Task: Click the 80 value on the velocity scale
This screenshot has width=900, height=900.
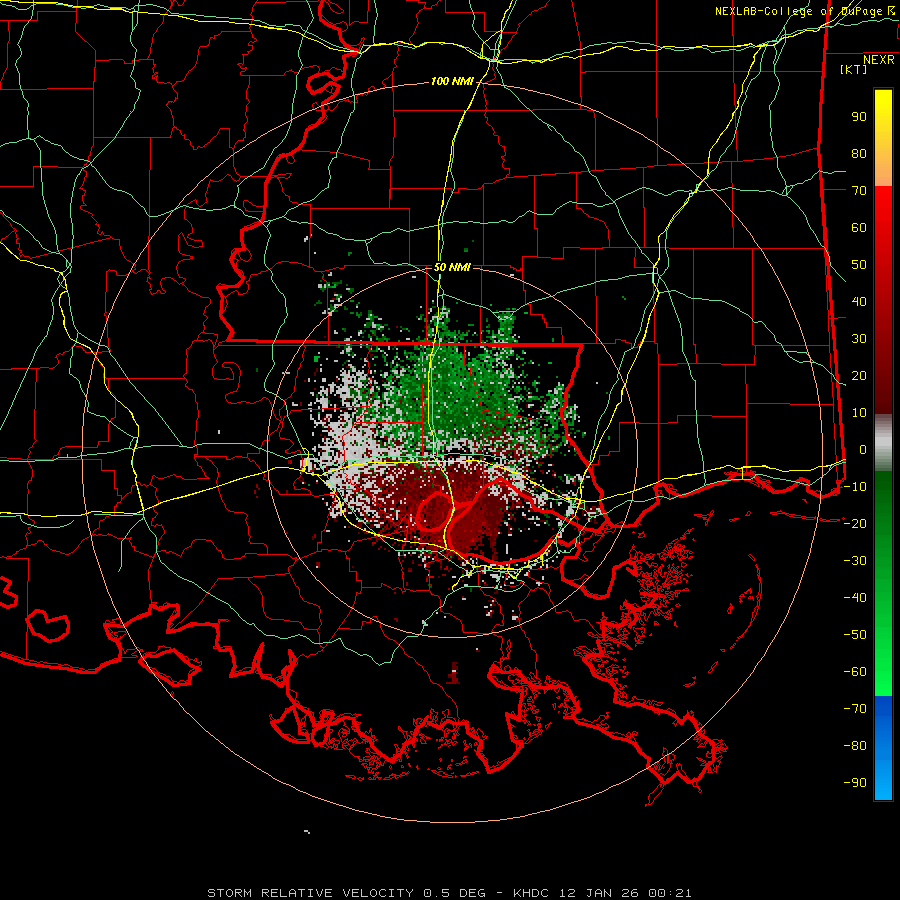Action: point(859,153)
